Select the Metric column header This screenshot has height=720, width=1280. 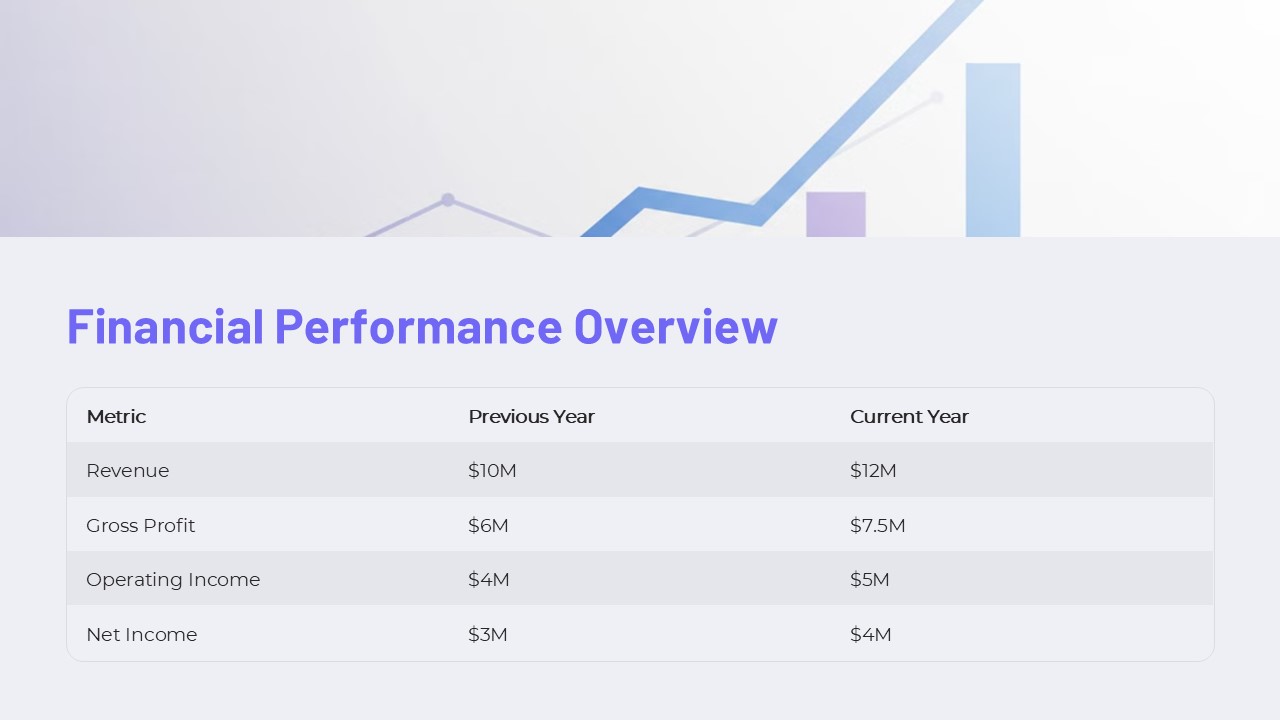point(116,416)
